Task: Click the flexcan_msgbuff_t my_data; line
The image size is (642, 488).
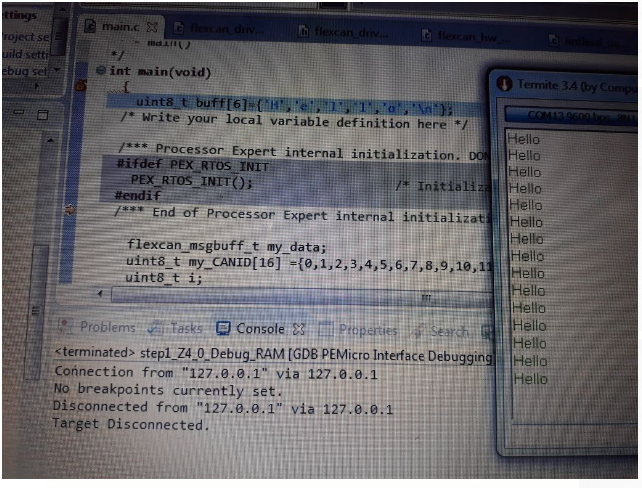Action: click(226, 246)
